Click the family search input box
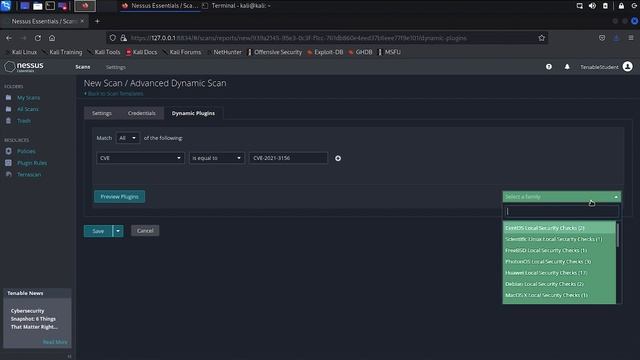This screenshot has height=360, width=640. click(561, 211)
